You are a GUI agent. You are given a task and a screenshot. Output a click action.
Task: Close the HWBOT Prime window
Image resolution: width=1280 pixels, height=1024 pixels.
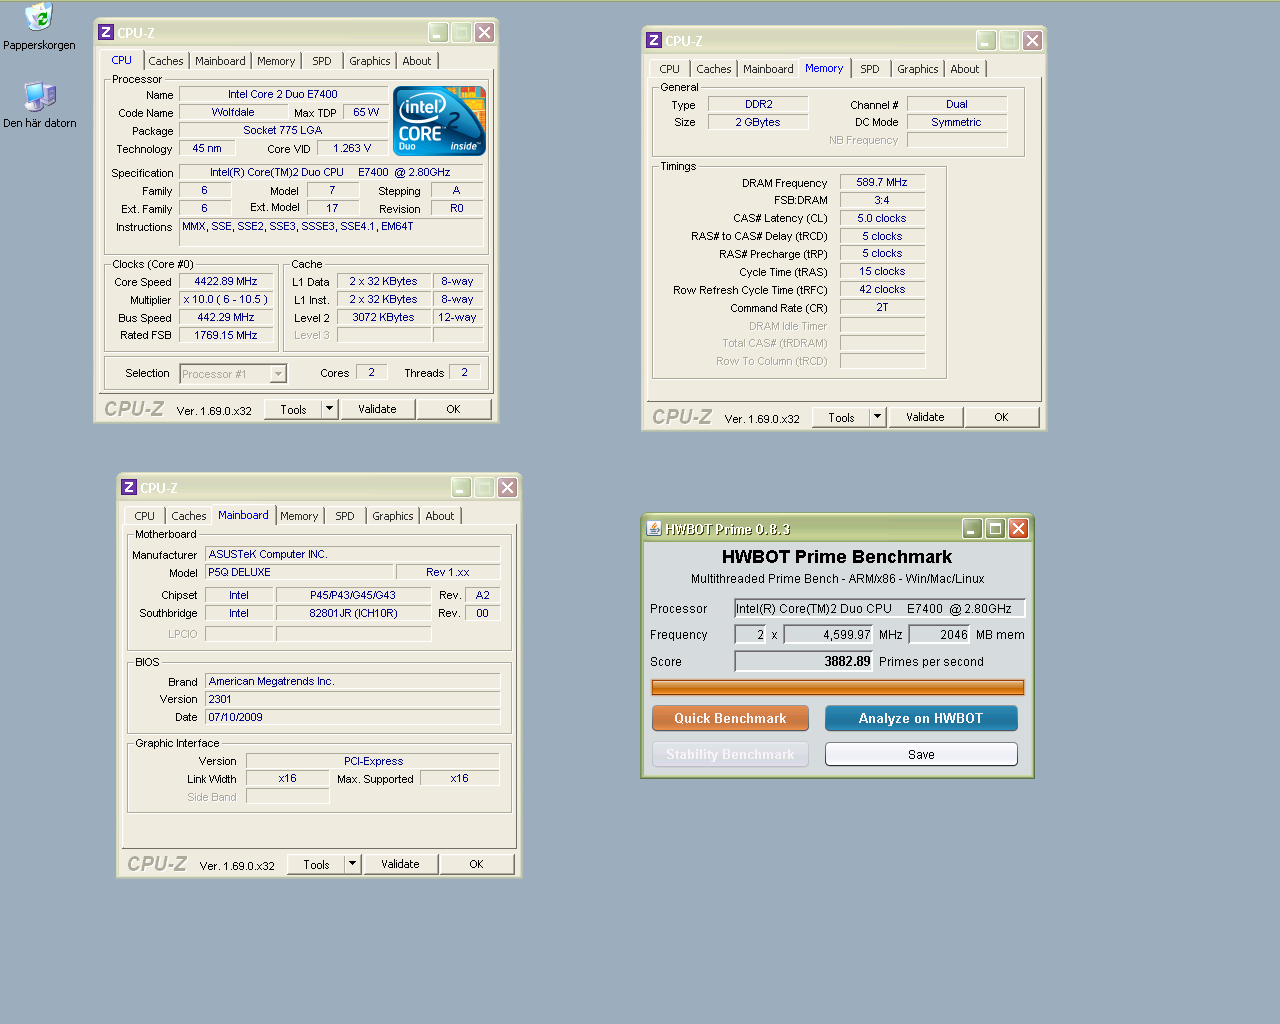point(1018,528)
